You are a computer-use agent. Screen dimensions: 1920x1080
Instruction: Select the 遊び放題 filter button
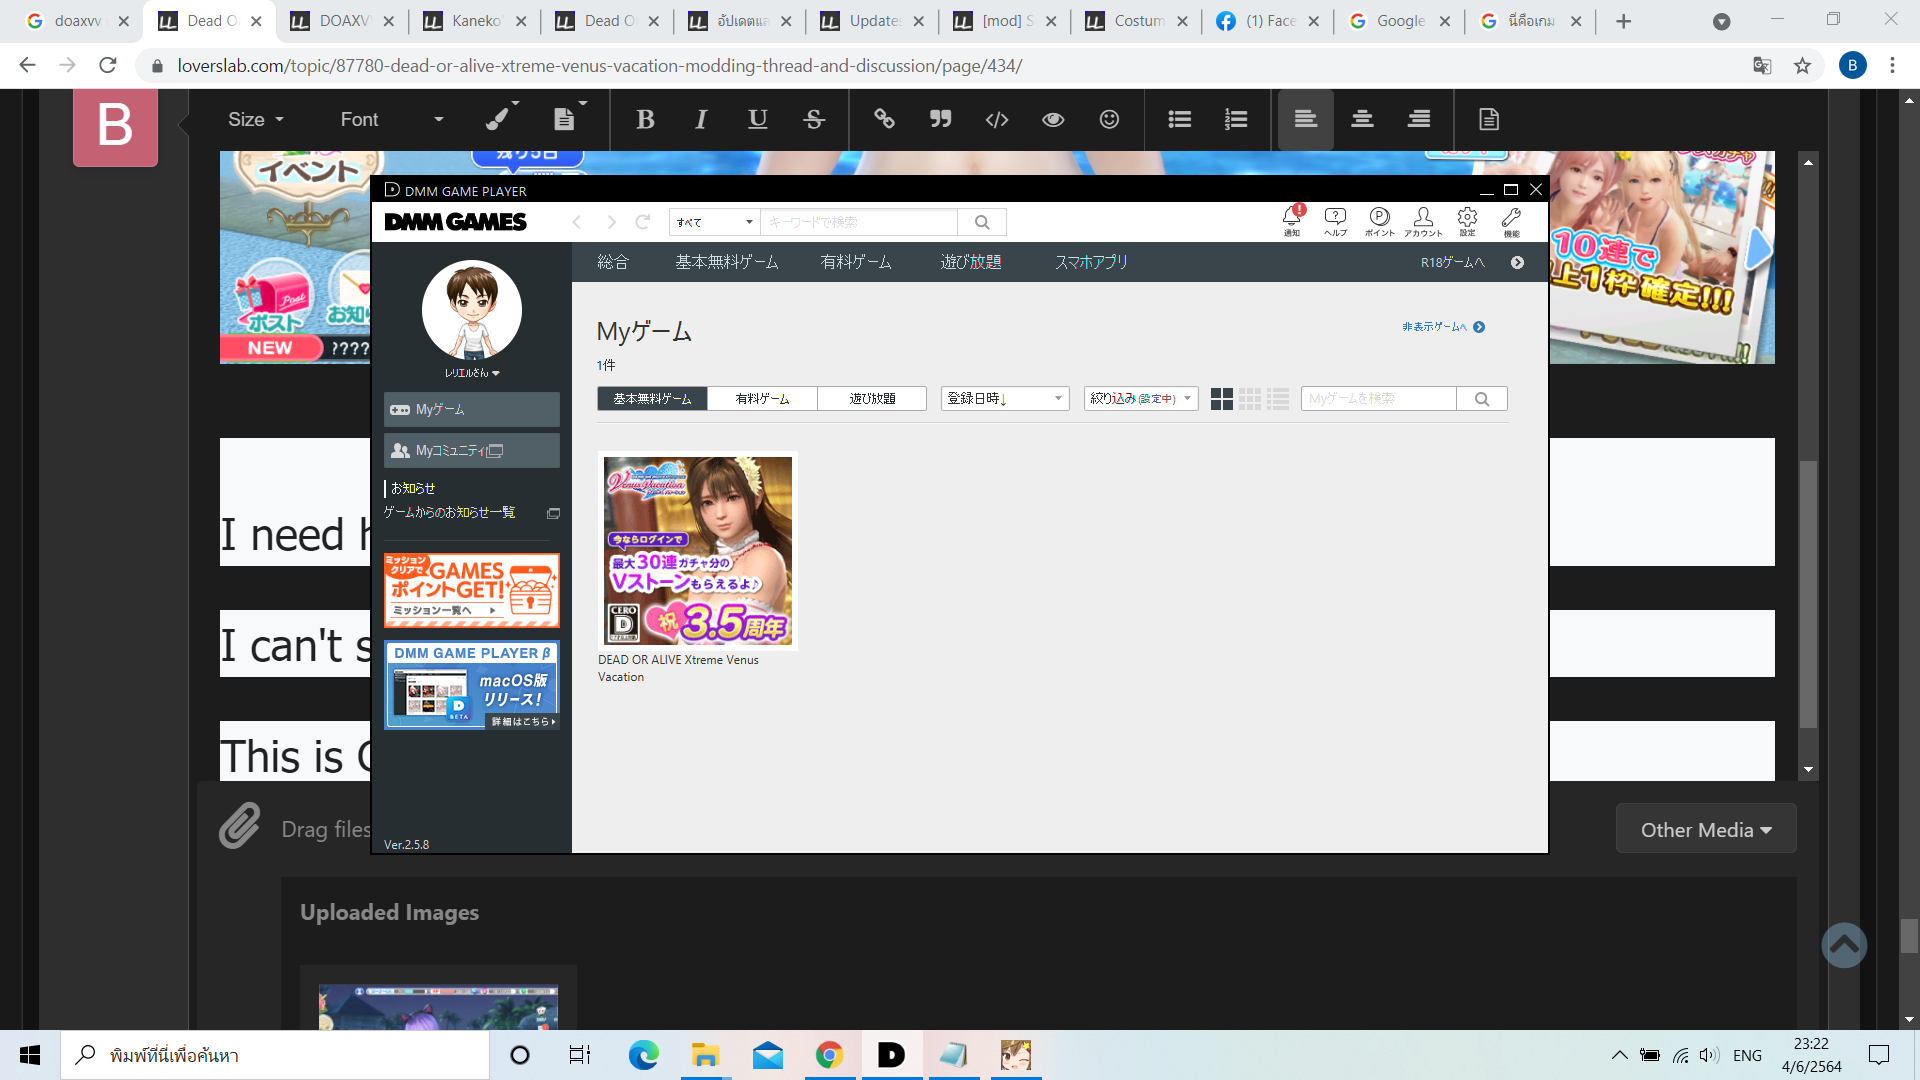point(872,399)
